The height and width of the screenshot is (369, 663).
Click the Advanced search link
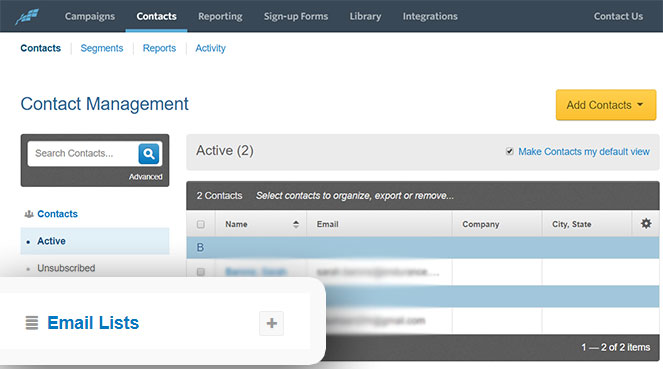pos(145,177)
